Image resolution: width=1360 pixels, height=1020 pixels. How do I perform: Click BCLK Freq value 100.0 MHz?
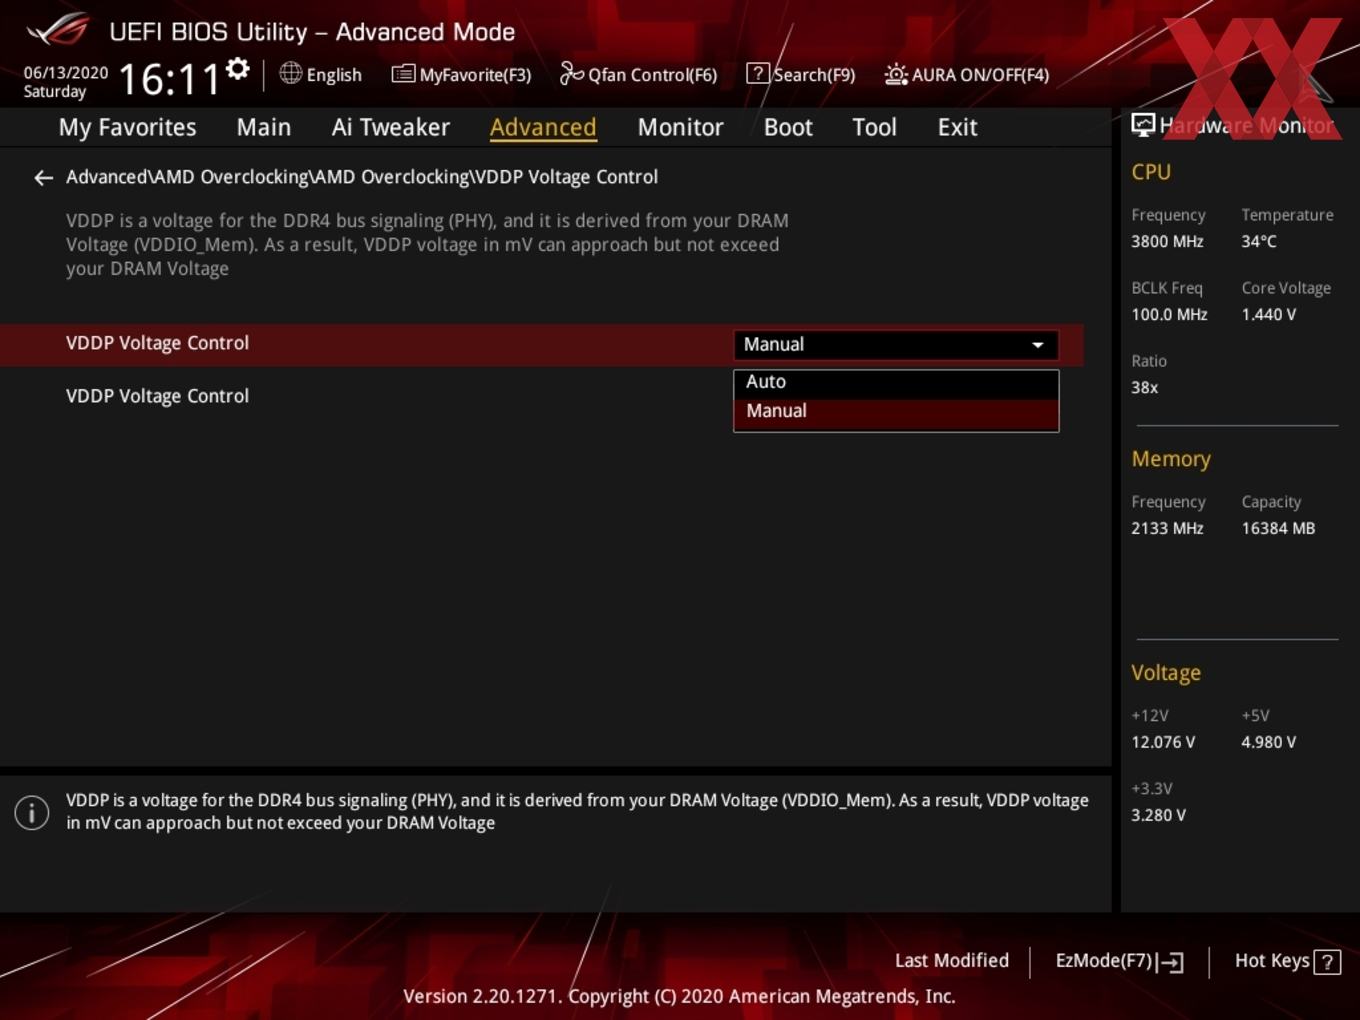1169,315
